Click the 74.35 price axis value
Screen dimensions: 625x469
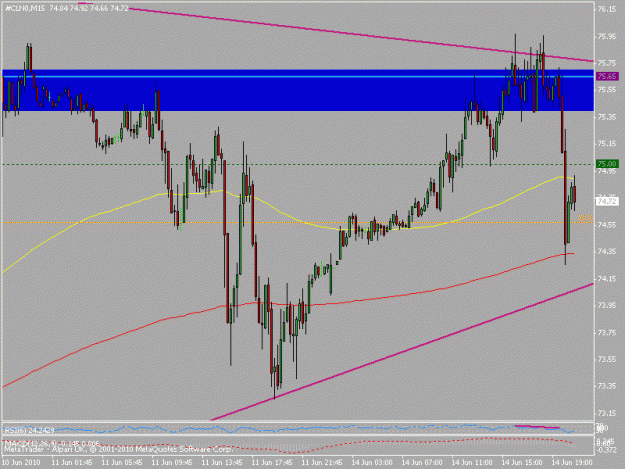pyautogui.click(x=606, y=251)
